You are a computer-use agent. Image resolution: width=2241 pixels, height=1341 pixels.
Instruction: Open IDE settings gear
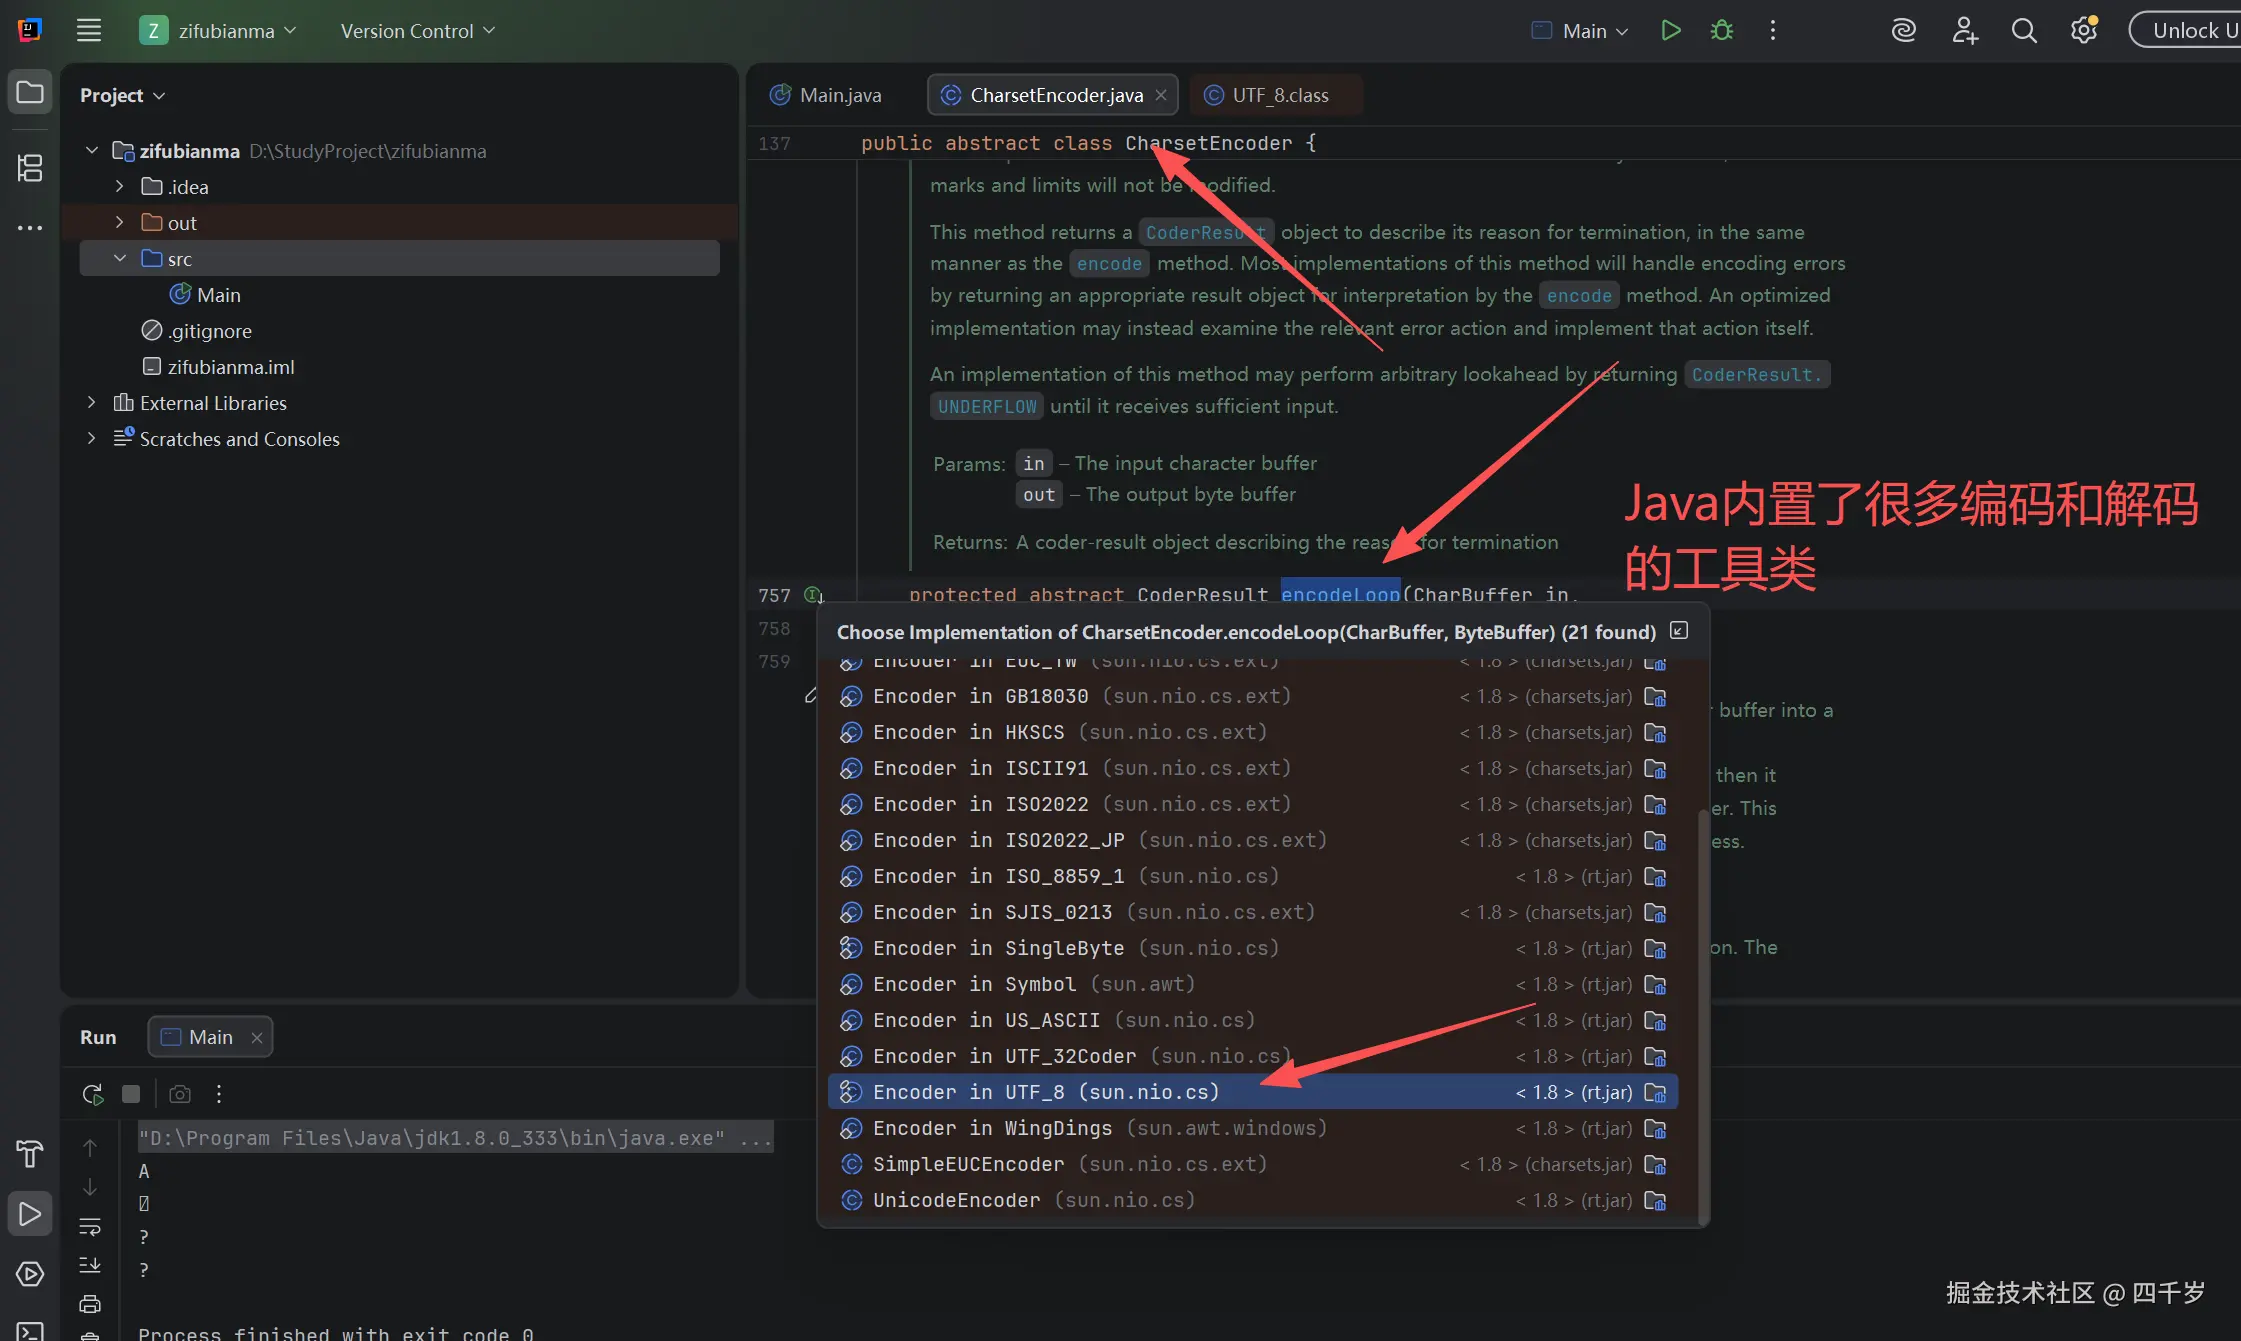(2084, 30)
